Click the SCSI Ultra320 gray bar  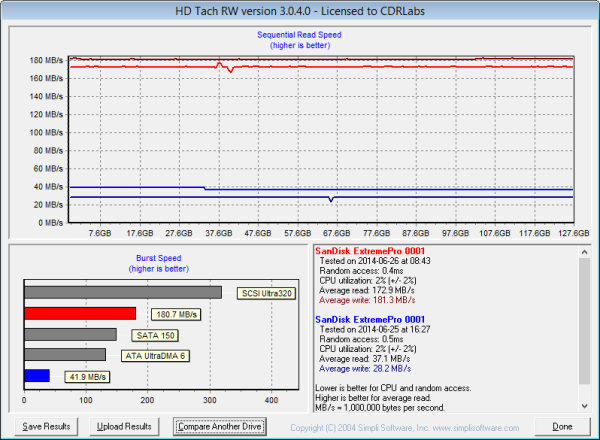[x=123, y=292]
